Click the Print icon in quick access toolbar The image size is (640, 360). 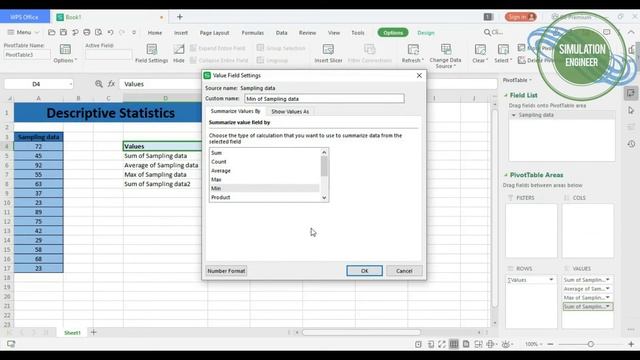pos(87,32)
